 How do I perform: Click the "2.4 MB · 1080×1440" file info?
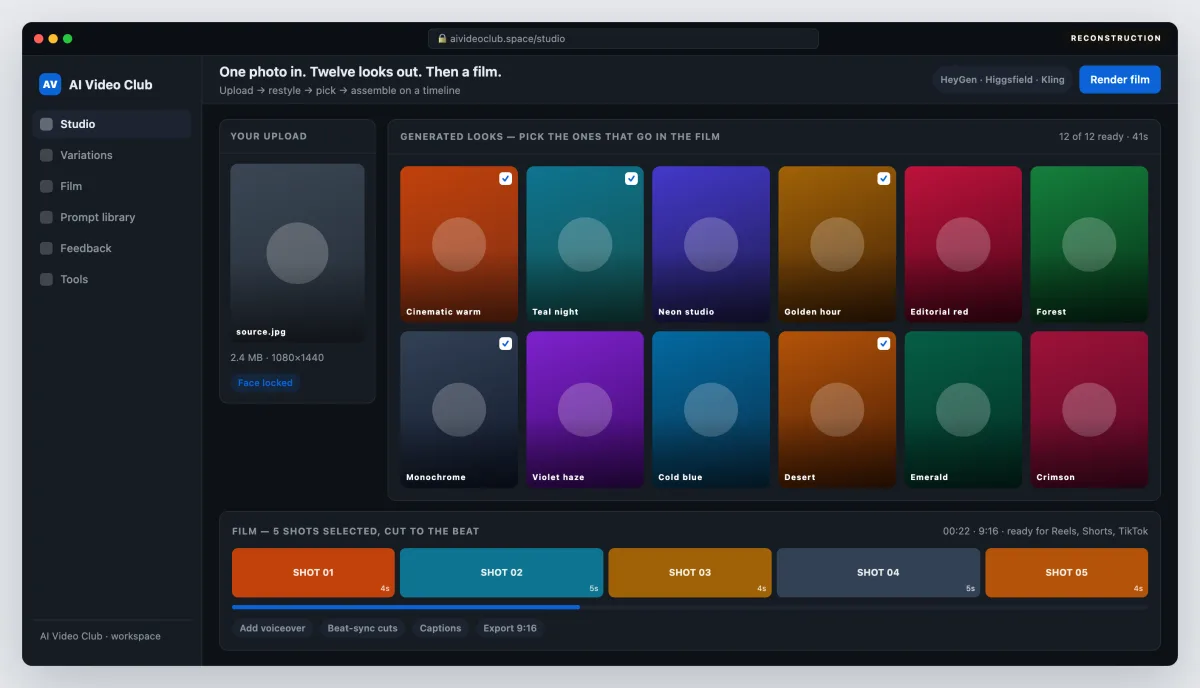point(277,357)
